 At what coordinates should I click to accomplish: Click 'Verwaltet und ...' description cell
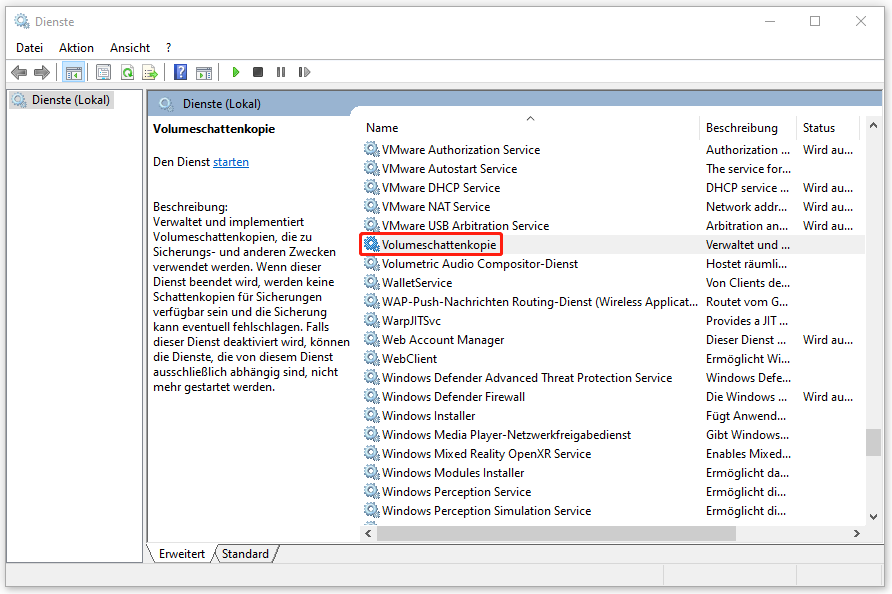748,245
